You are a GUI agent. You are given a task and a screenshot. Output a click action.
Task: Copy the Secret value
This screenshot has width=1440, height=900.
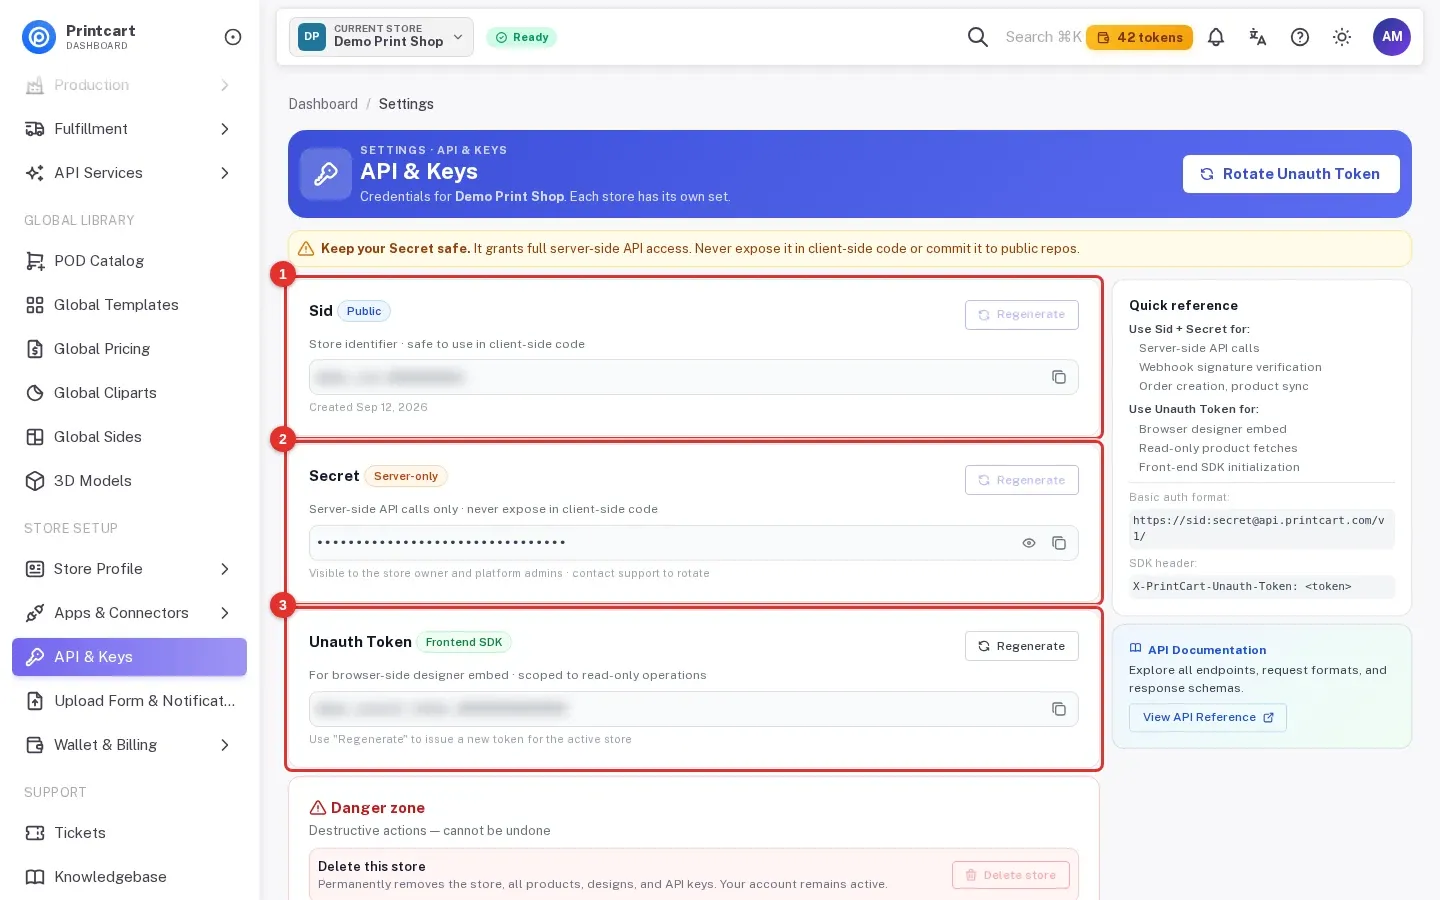tap(1059, 543)
